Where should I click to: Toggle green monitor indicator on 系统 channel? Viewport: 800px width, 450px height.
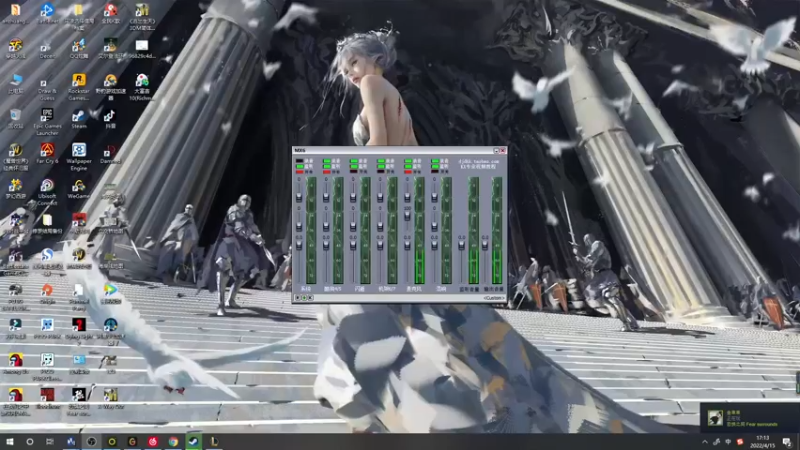(x=300, y=166)
